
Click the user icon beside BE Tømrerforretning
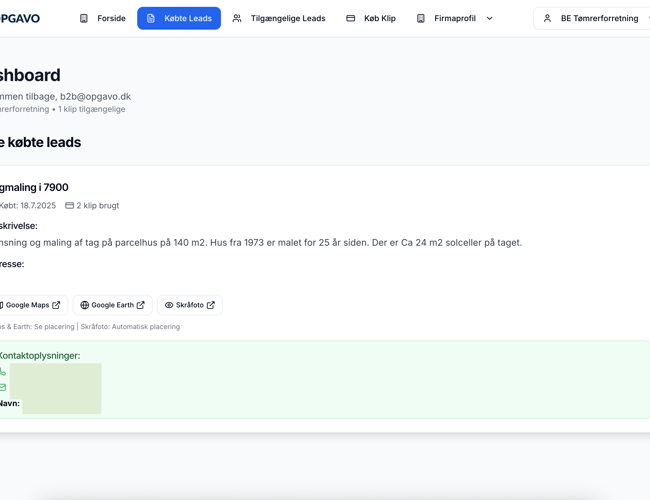[x=547, y=18]
